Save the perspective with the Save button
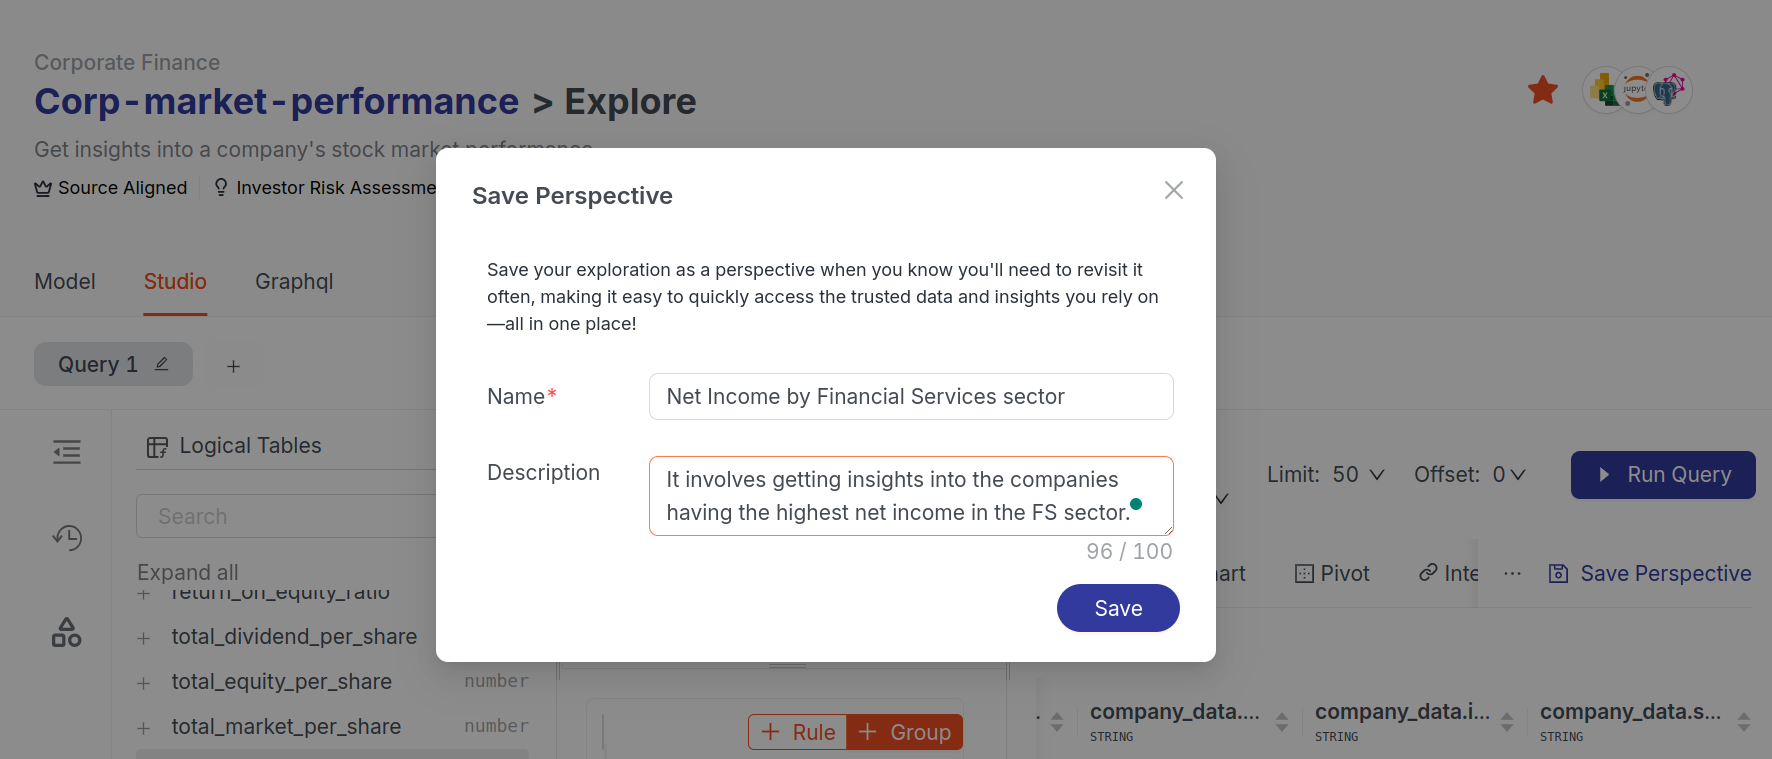1772x759 pixels. tap(1118, 608)
